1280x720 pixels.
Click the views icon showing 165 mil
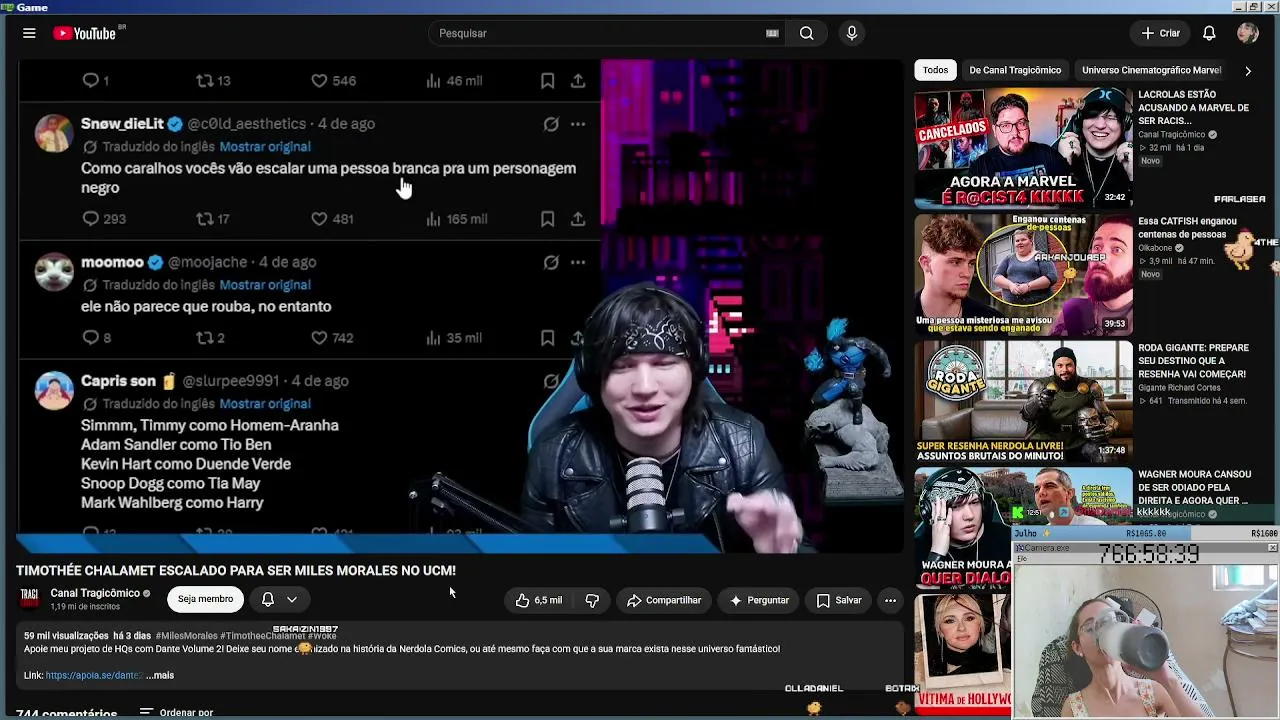(433, 219)
